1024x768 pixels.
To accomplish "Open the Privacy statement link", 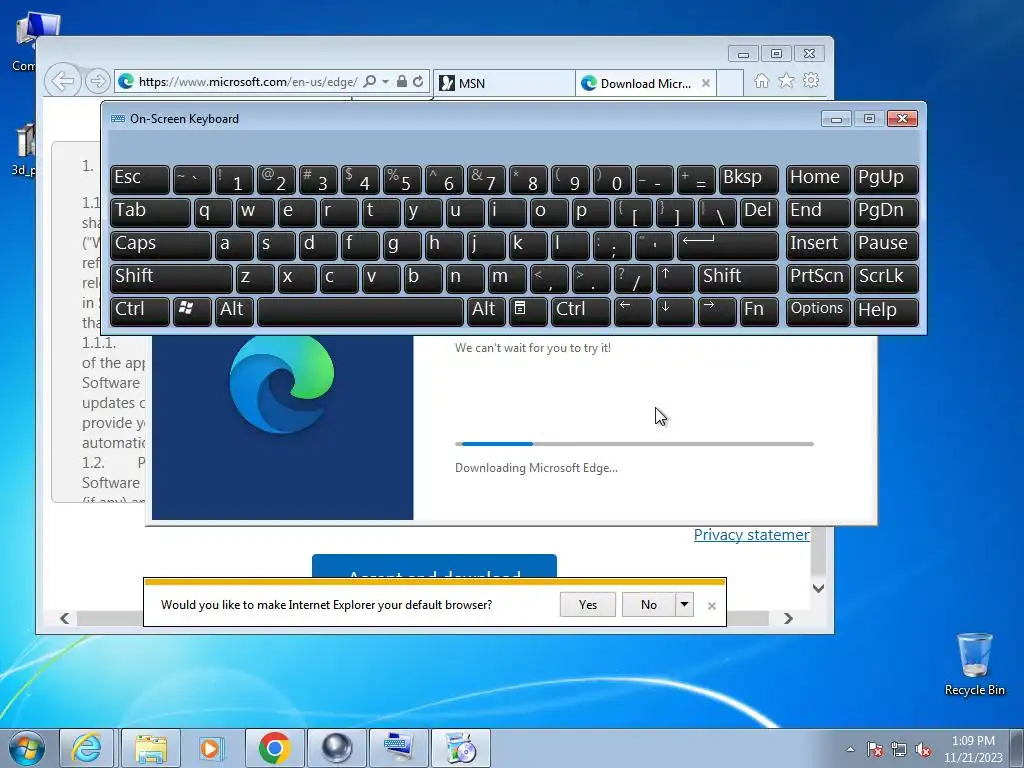I will point(752,535).
